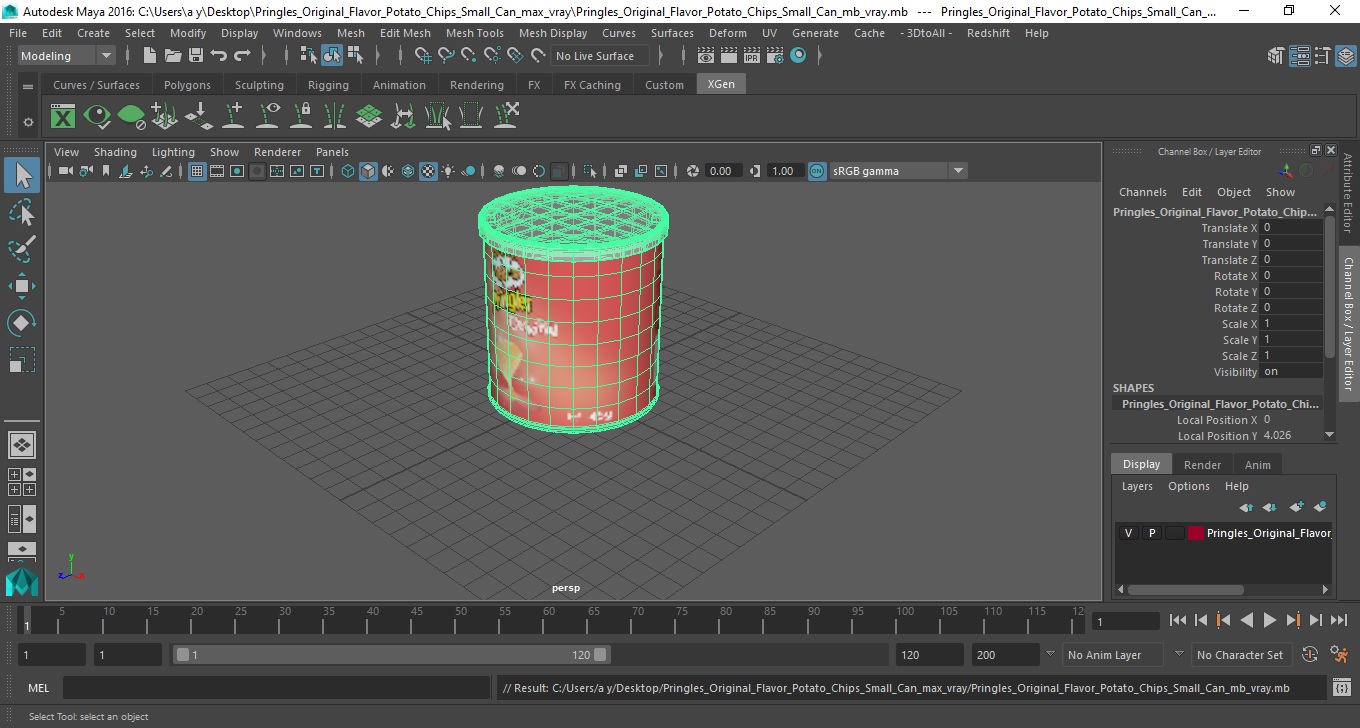Open the shelf options gear icon

tap(28, 122)
